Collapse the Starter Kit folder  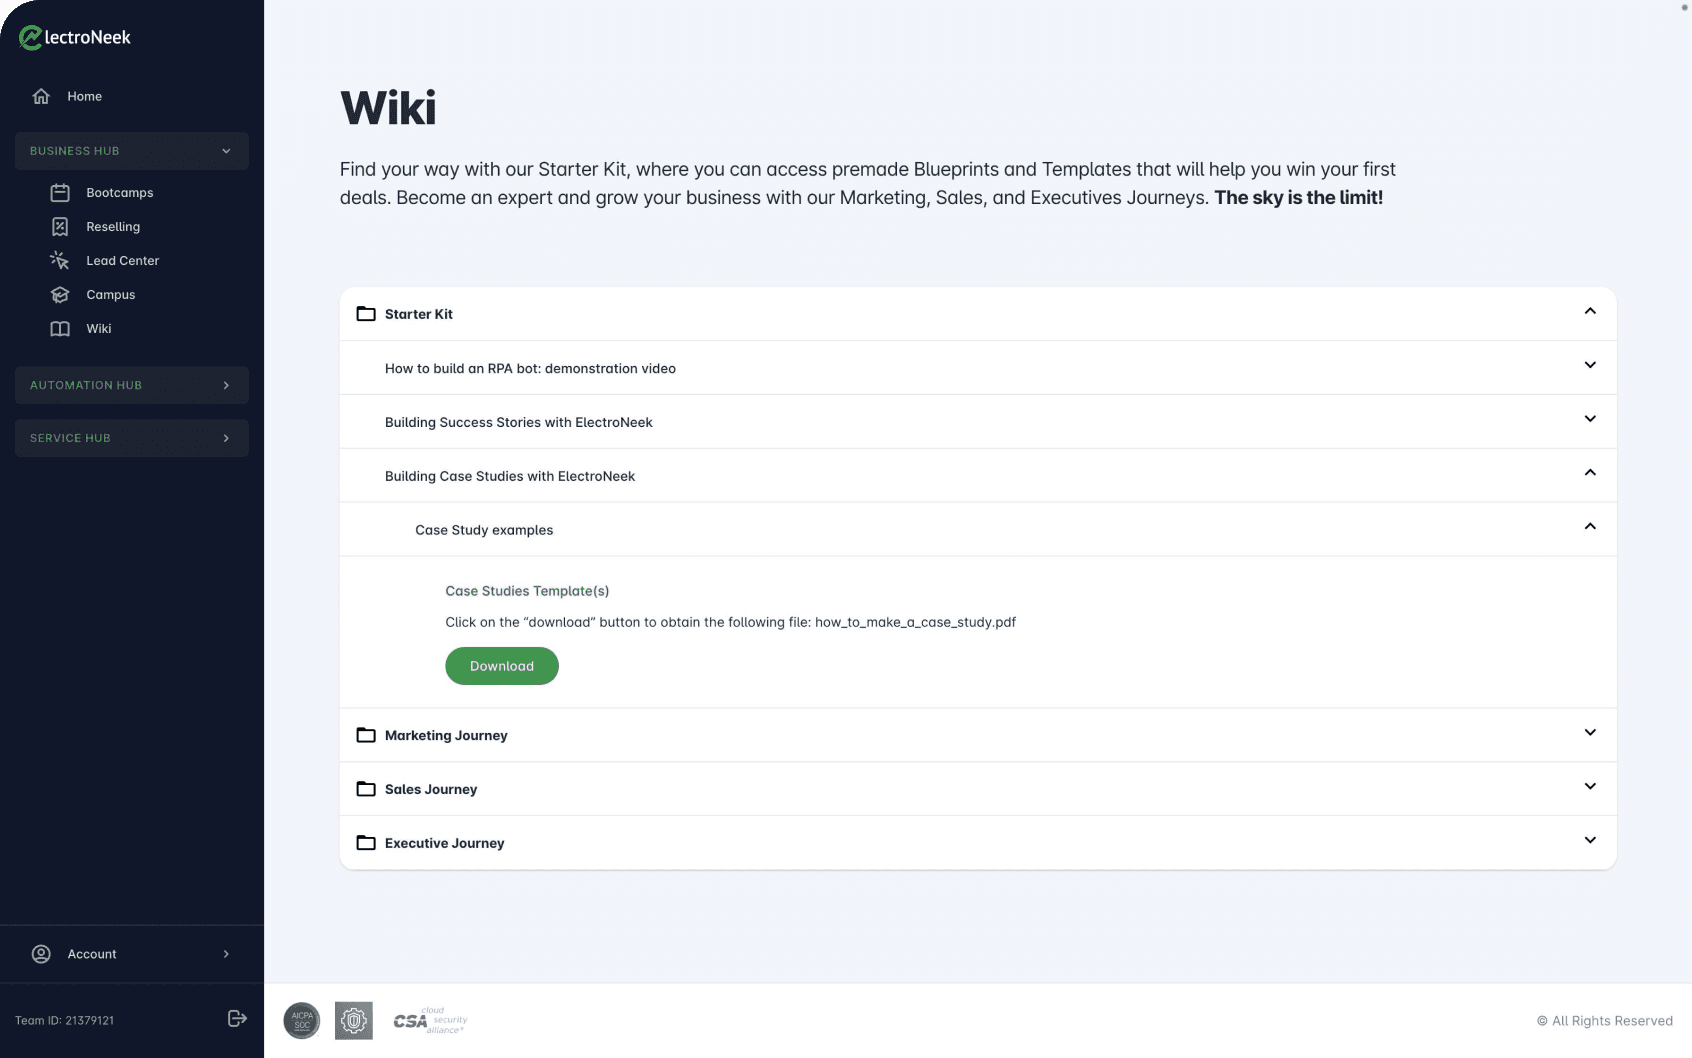click(1590, 311)
